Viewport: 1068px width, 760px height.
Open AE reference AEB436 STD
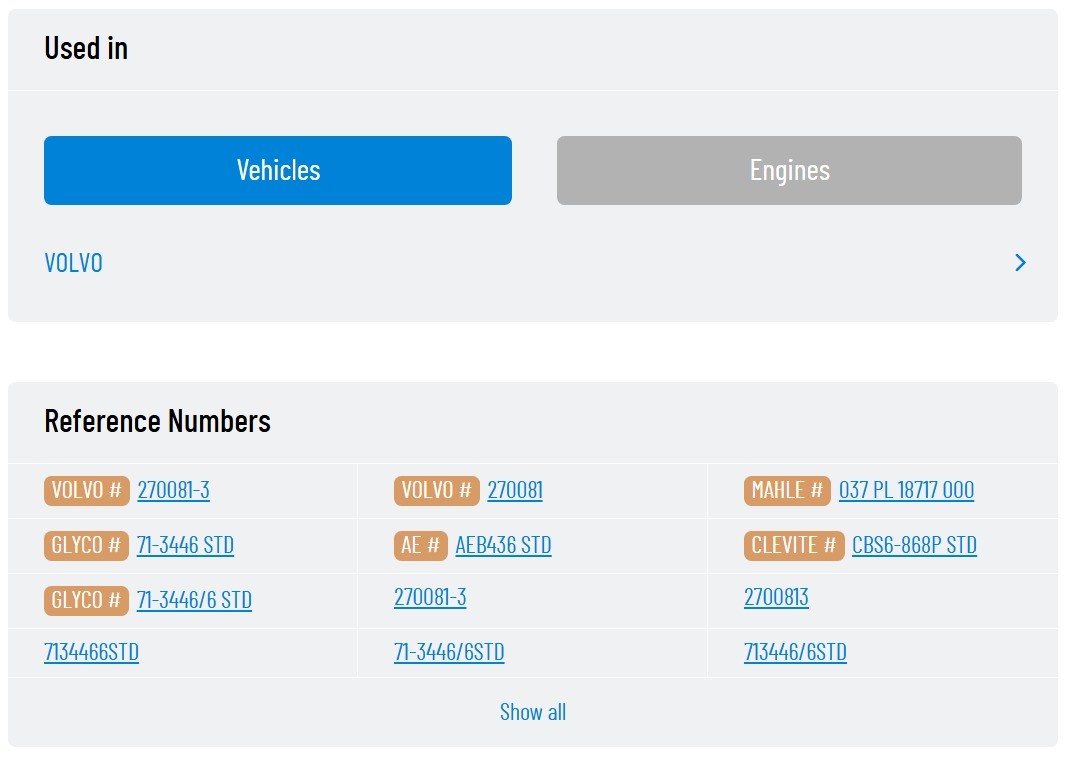(x=503, y=545)
